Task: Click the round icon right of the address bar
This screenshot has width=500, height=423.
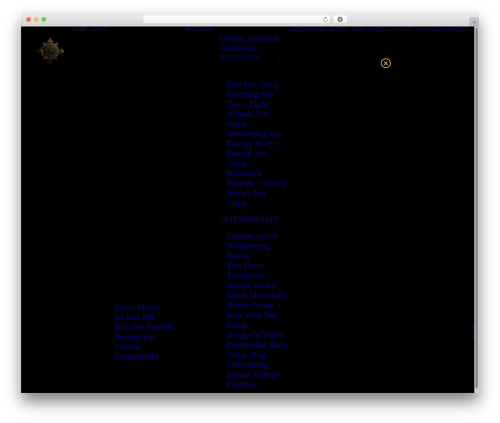Action: [x=340, y=19]
